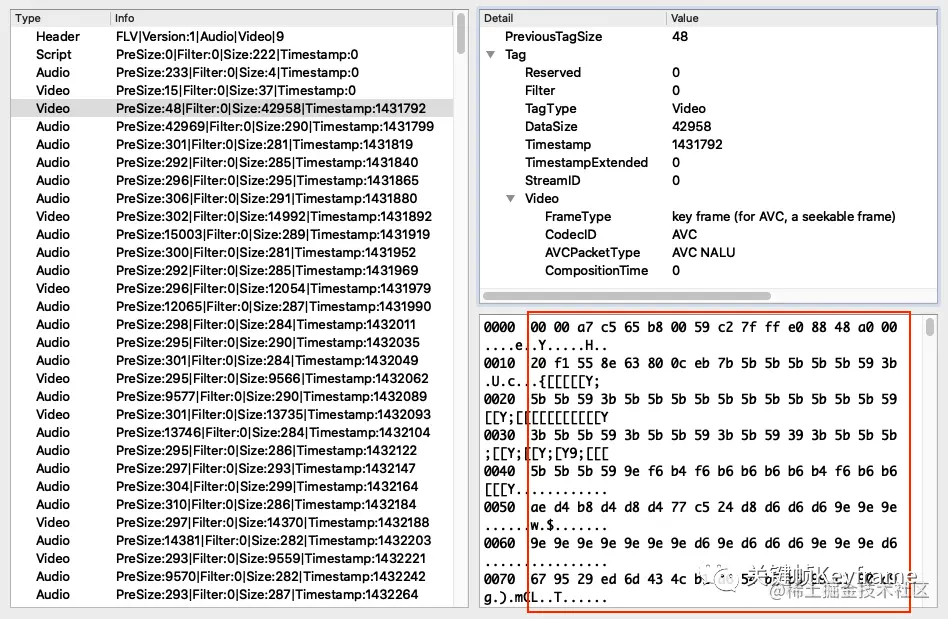Select Audio row with Timestamp:1431865
948x619 pixels.
tap(232, 181)
